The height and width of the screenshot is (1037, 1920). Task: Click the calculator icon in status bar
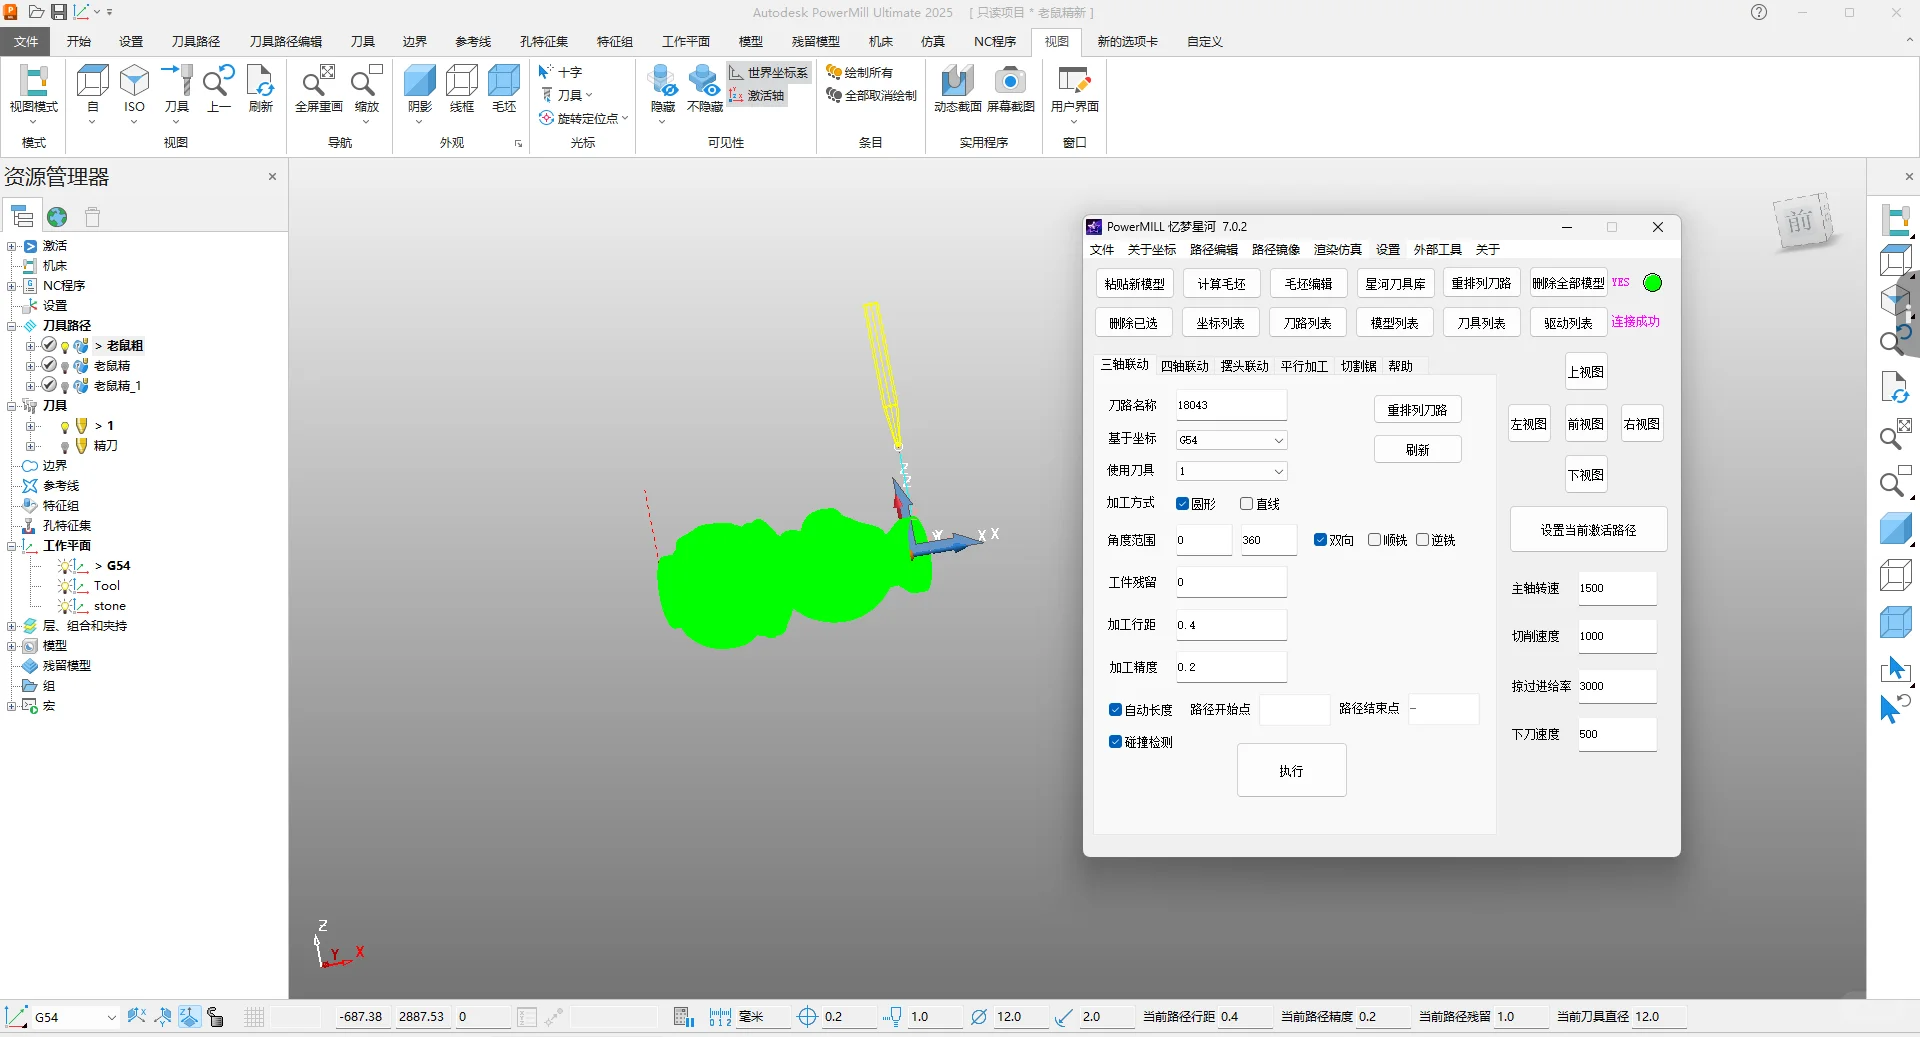pyautogui.click(x=683, y=1017)
